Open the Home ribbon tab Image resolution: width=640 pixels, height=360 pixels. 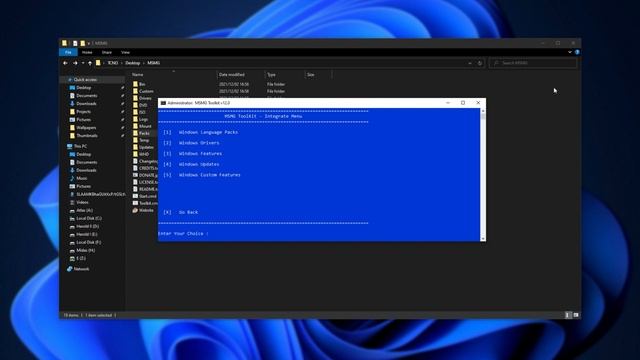click(87, 52)
